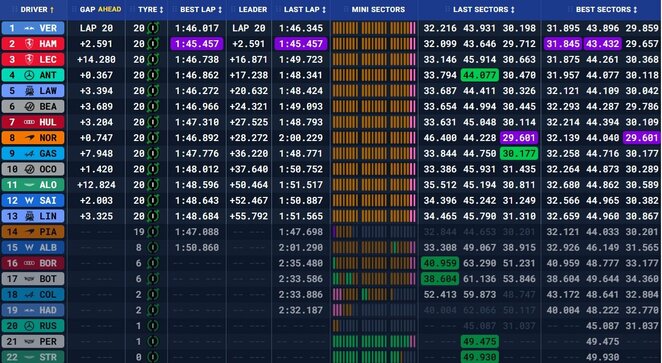Click the 2:00.229 last lap time for NOR

(x=301, y=138)
